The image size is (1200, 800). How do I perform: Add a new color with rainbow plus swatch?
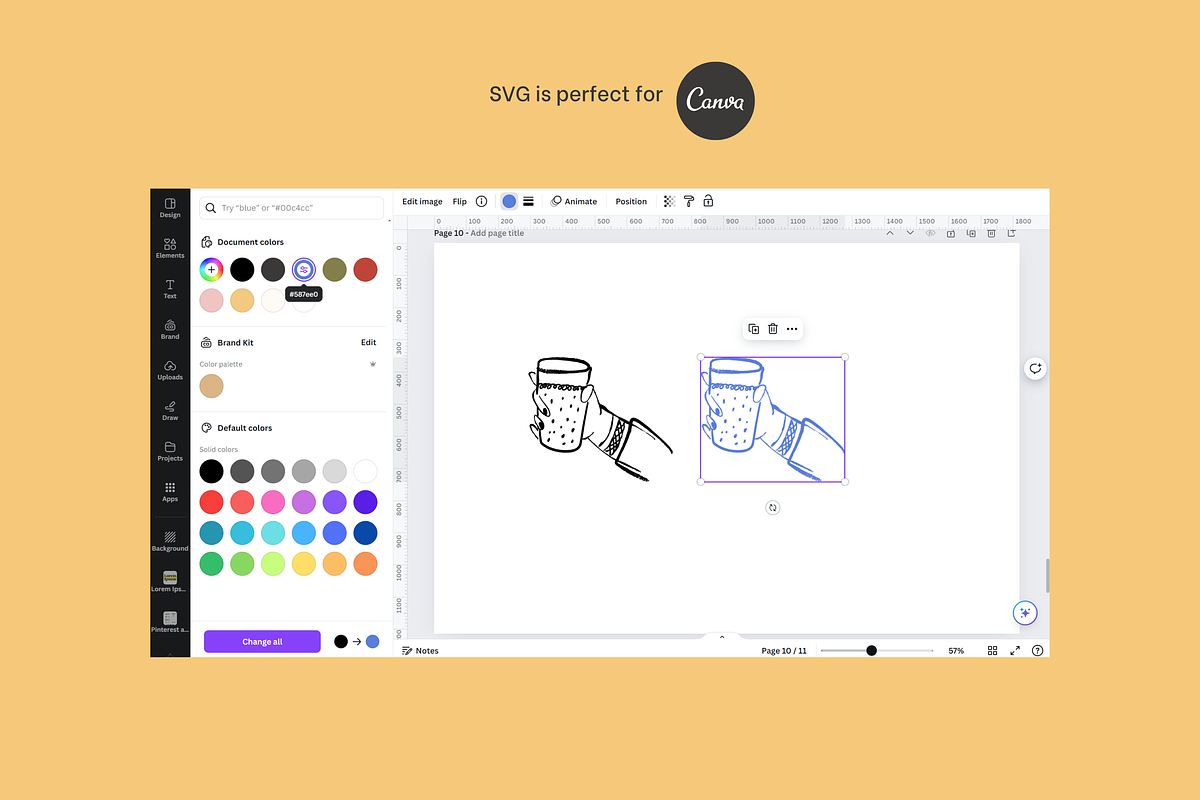pyautogui.click(x=211, y=269)
